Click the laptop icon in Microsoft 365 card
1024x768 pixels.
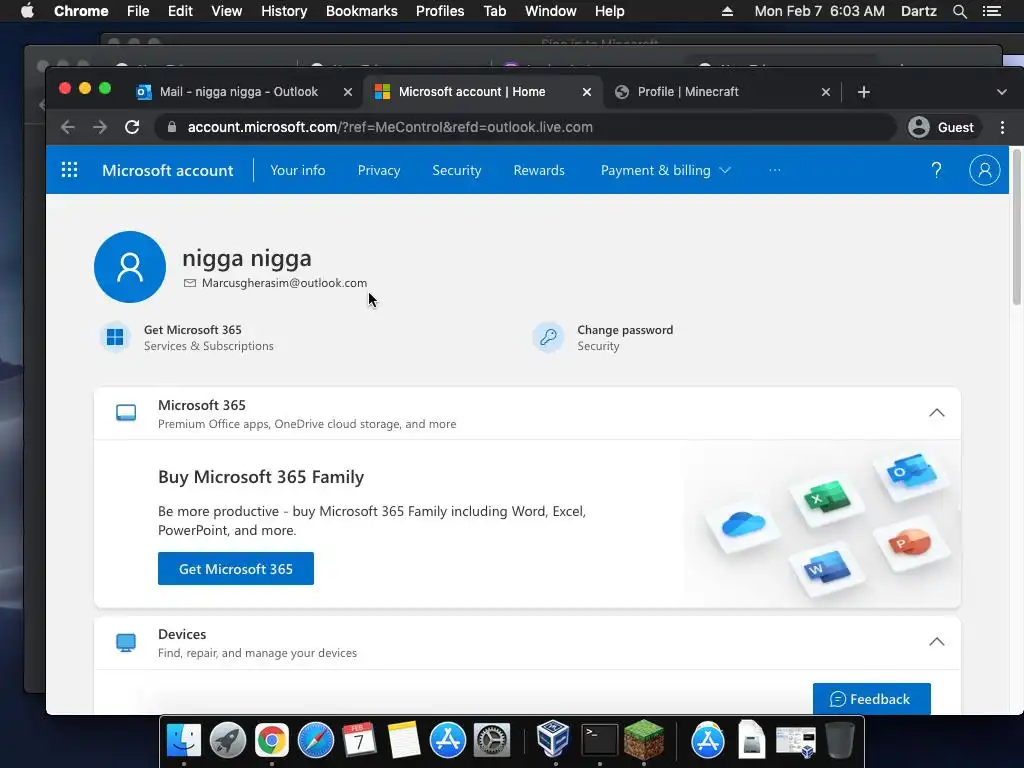126,413
